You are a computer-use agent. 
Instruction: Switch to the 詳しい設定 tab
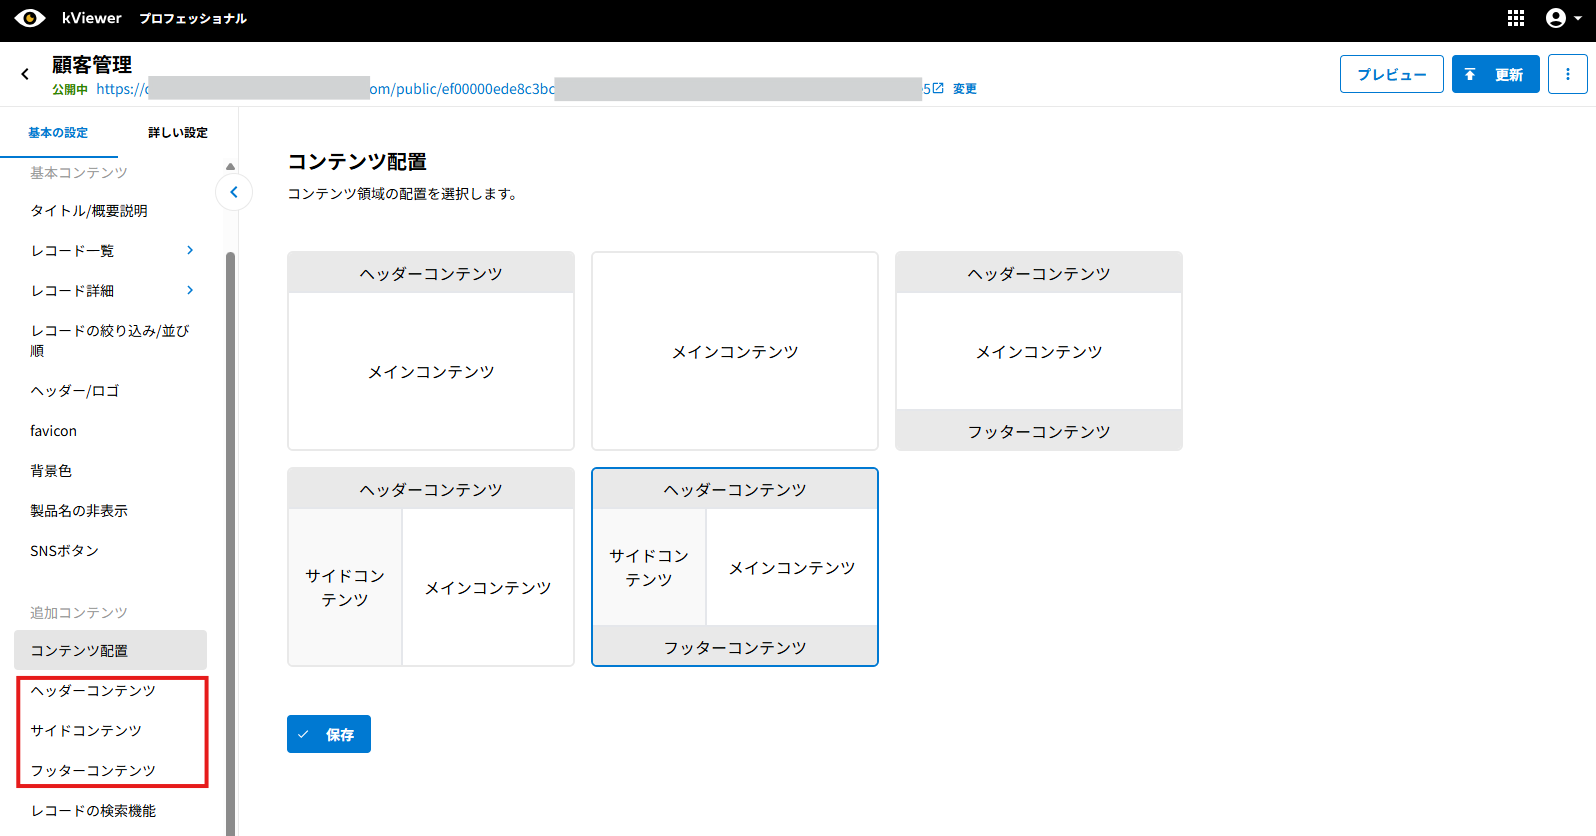pos(177,132)
